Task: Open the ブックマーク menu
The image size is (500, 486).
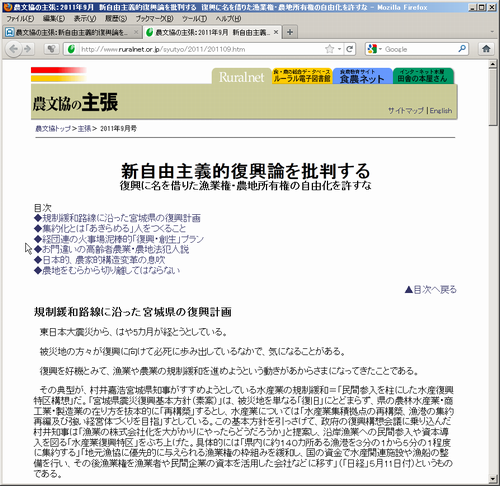Action: click(154, 19)
